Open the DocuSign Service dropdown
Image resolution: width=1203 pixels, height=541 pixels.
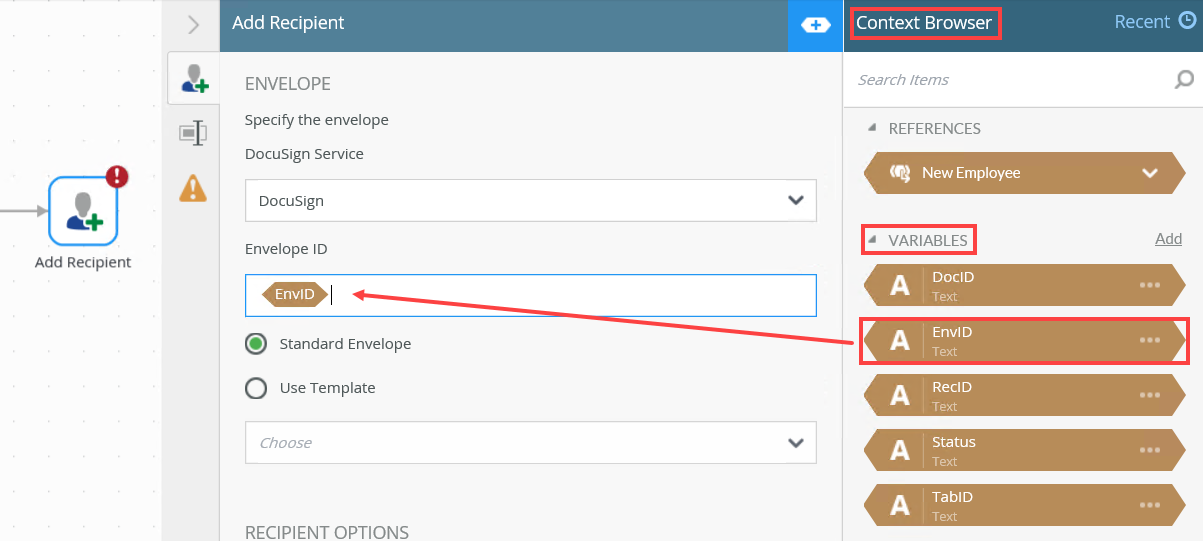[531, 200]
